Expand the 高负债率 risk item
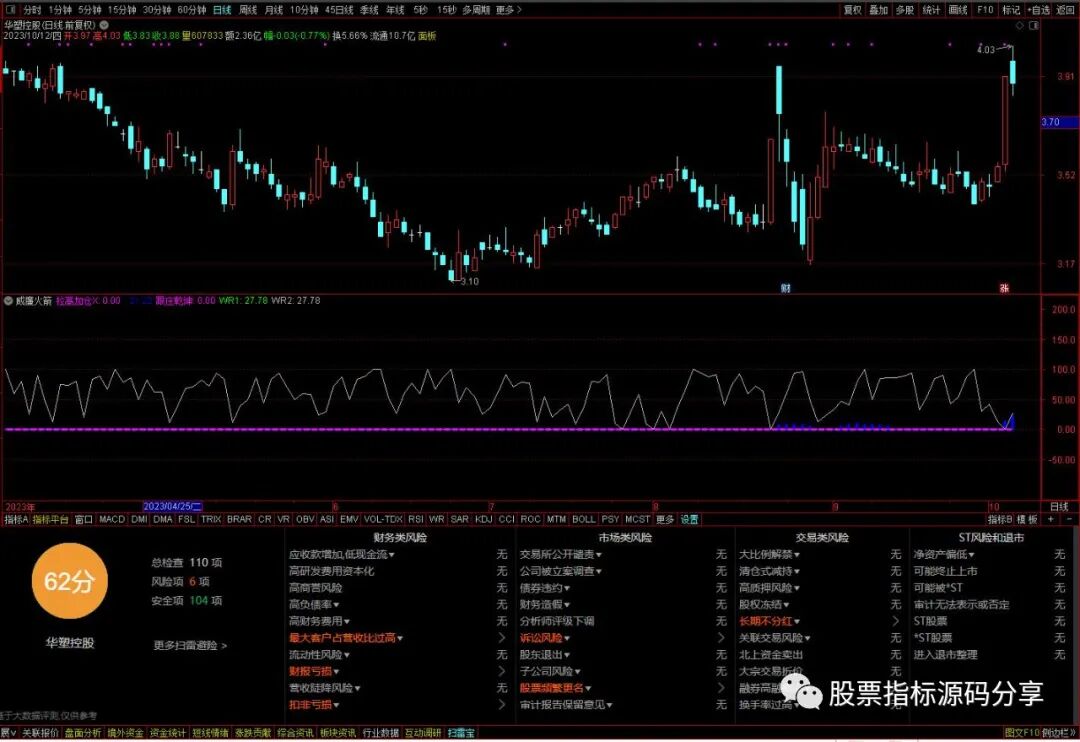Screen dimensions: 1080x742 [x=314, y=604]
